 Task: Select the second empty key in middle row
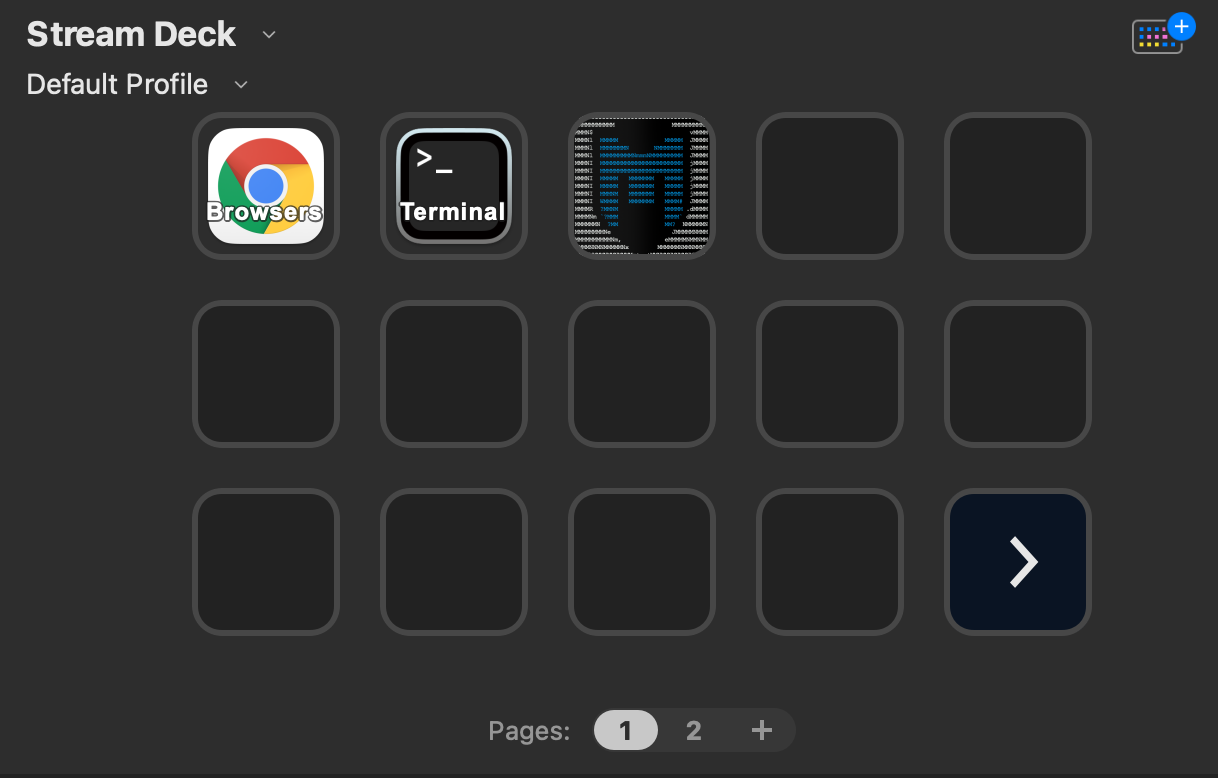tap(454, 374)
